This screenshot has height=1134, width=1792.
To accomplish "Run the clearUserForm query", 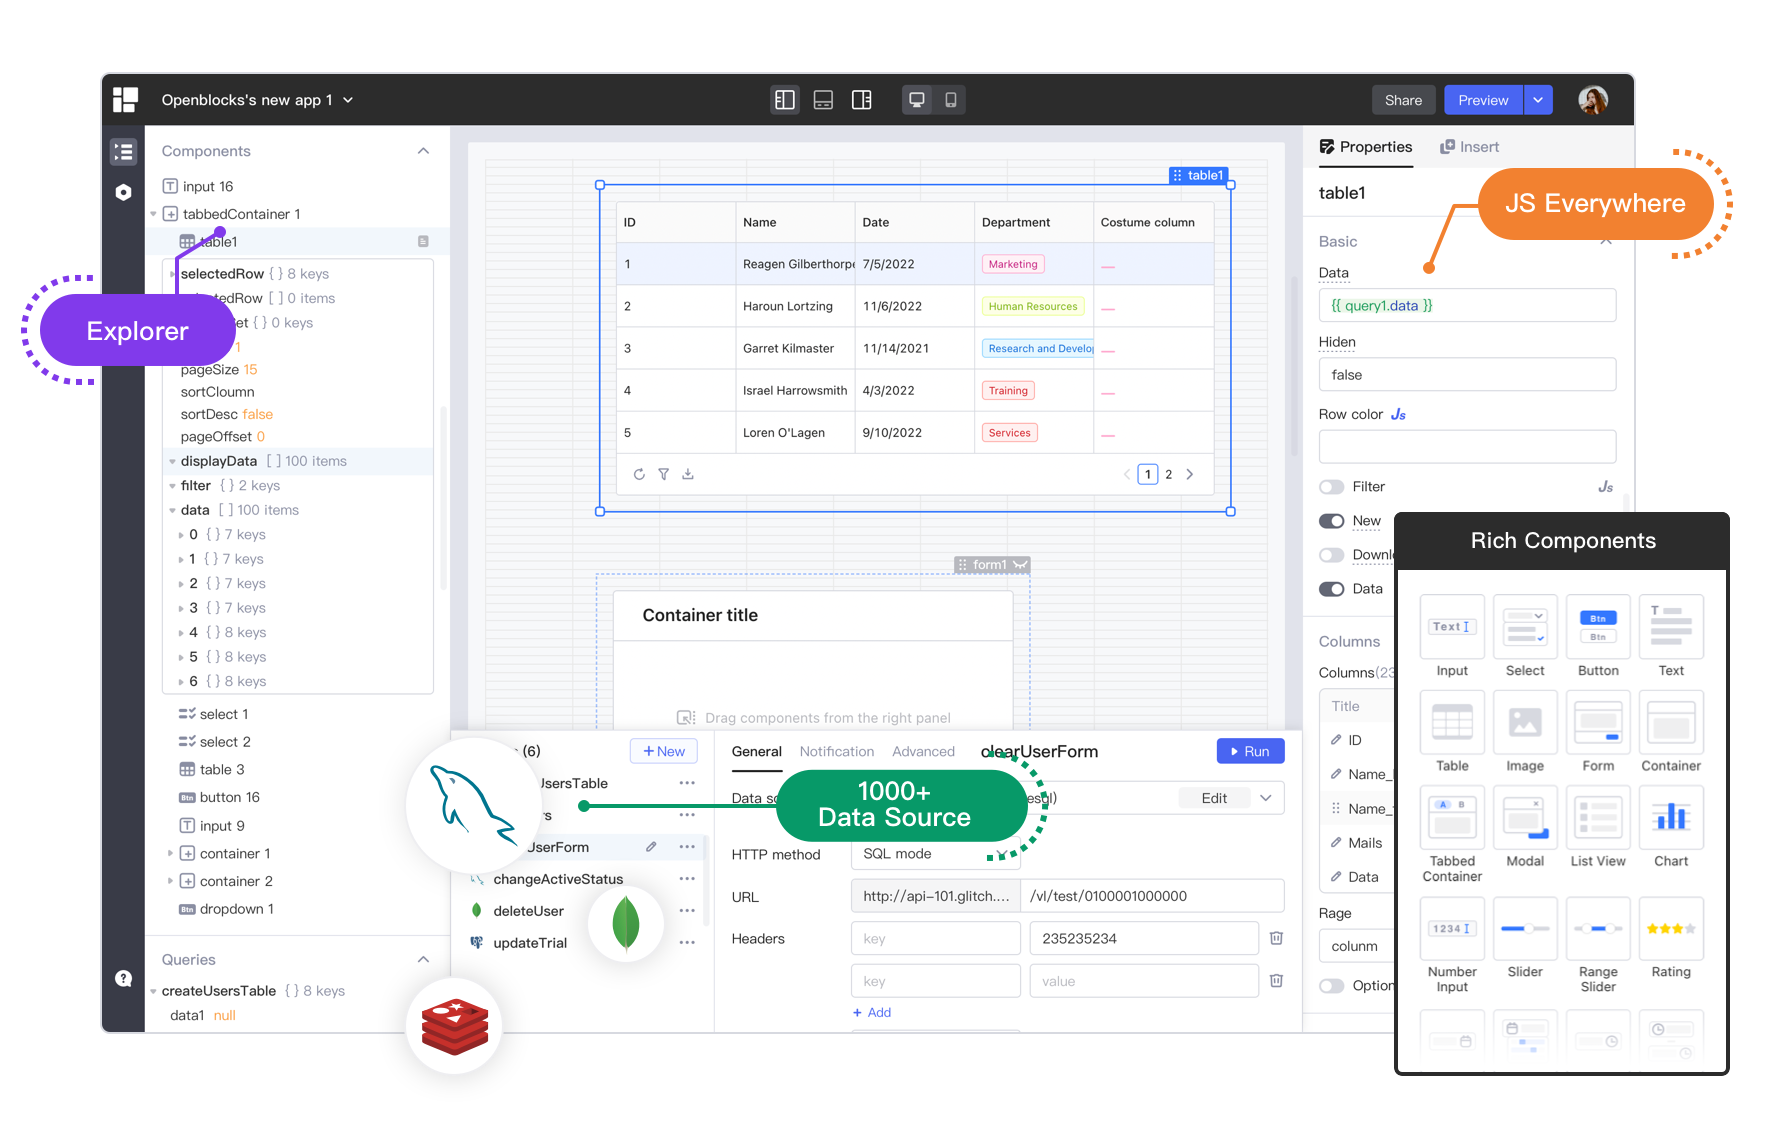I will 1250,751.
